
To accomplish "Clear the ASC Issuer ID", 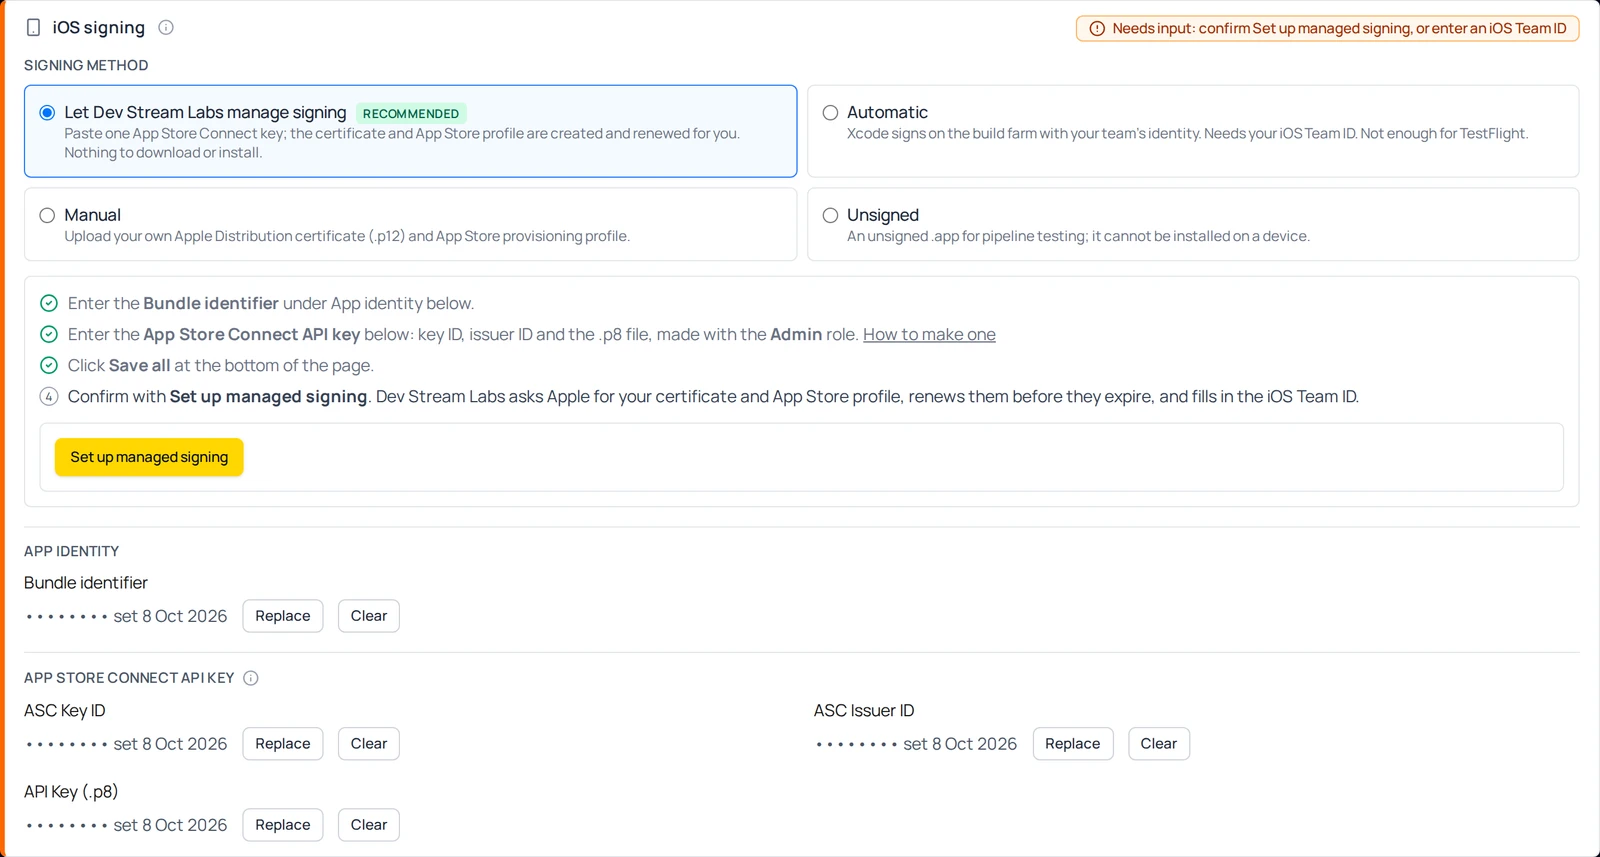I will coord(1159,744).
